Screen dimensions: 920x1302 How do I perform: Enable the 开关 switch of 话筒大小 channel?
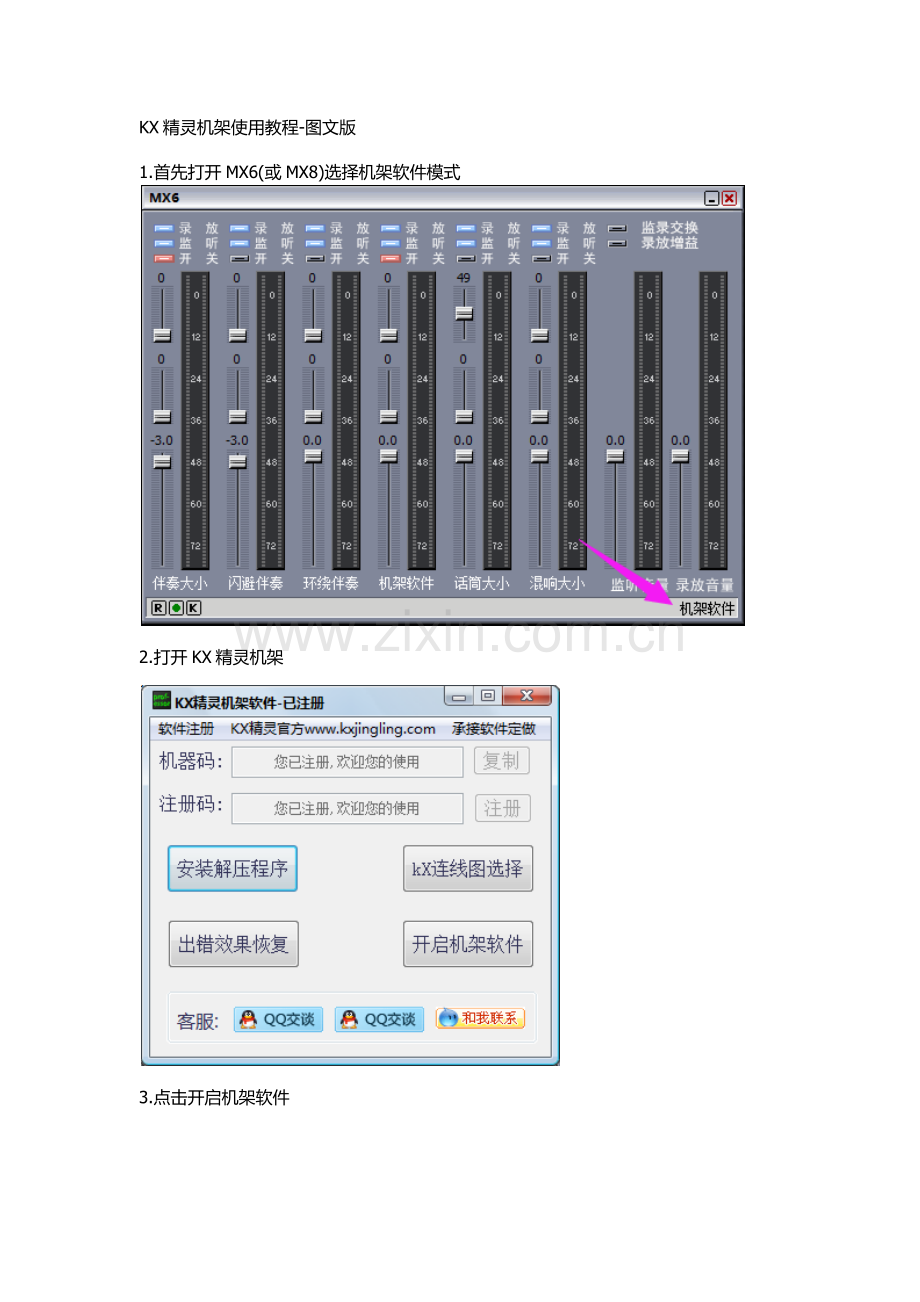click(465, 258)
